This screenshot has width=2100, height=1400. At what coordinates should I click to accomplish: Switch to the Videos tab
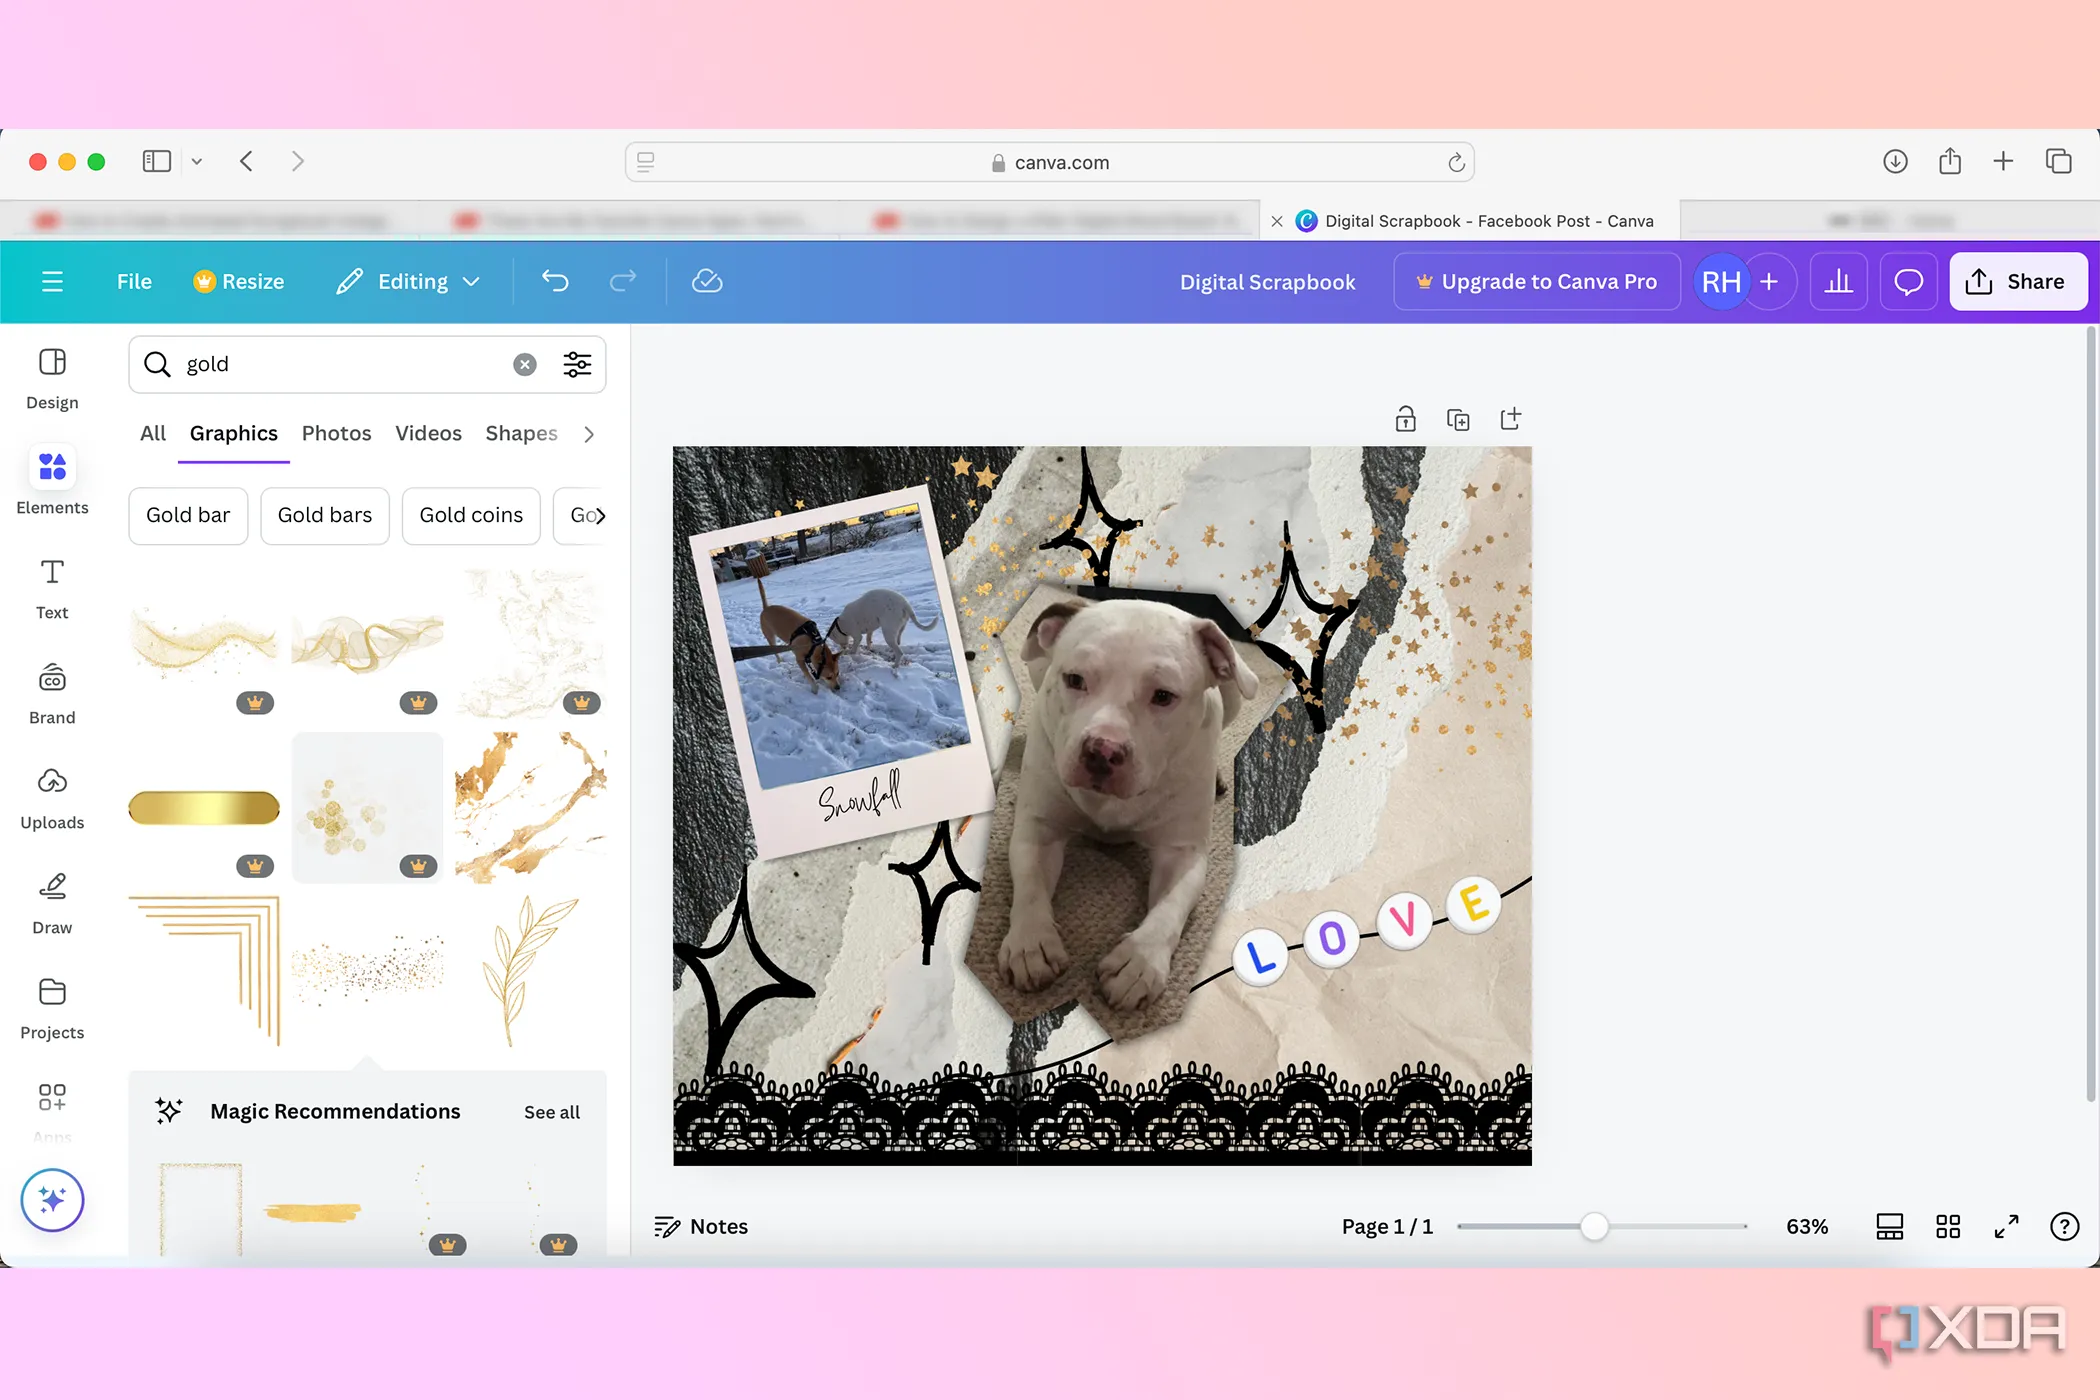pyautogui.click(x=428, y=434)
